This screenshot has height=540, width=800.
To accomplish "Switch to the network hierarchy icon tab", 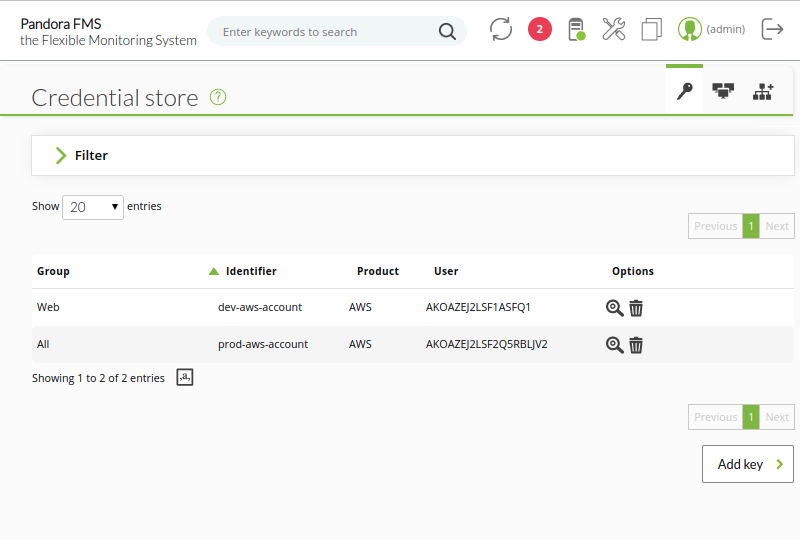I will point(763,91).
